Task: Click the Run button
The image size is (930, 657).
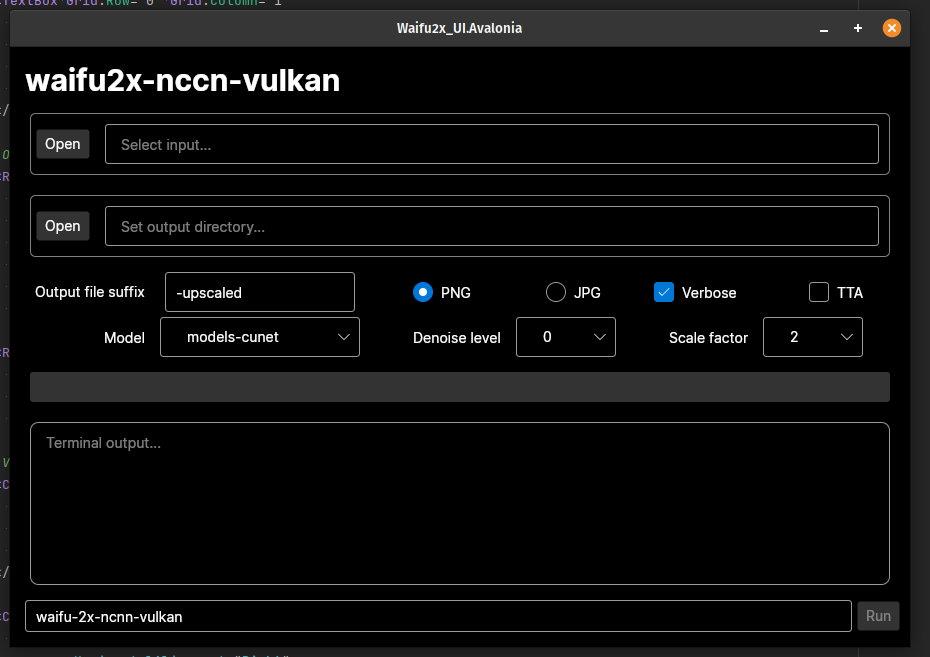Action: (x=878, y=616)
